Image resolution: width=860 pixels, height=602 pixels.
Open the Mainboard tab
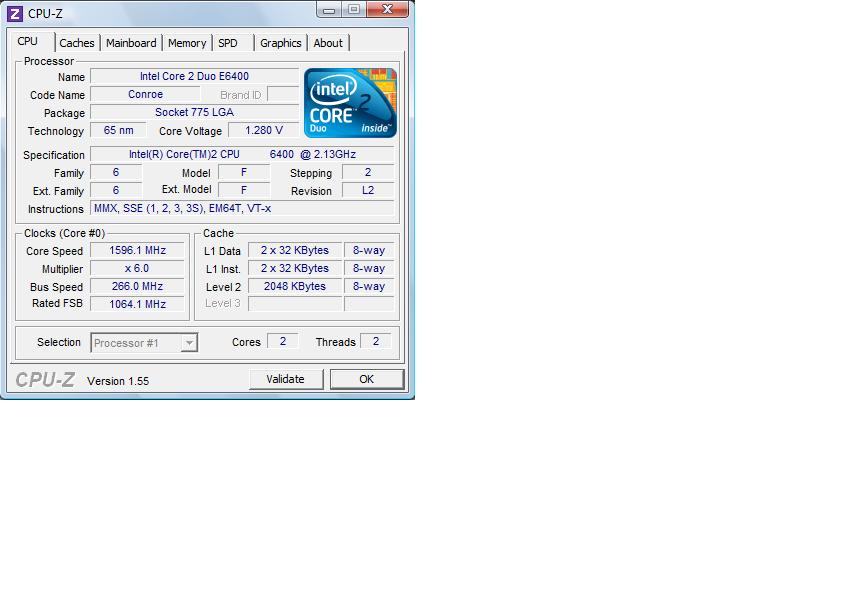click(131, 43)
